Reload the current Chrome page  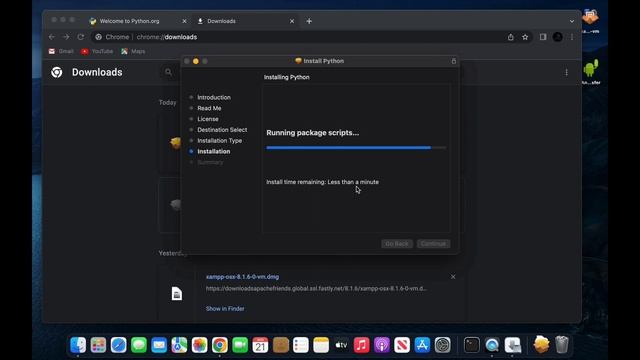[81, 37]
